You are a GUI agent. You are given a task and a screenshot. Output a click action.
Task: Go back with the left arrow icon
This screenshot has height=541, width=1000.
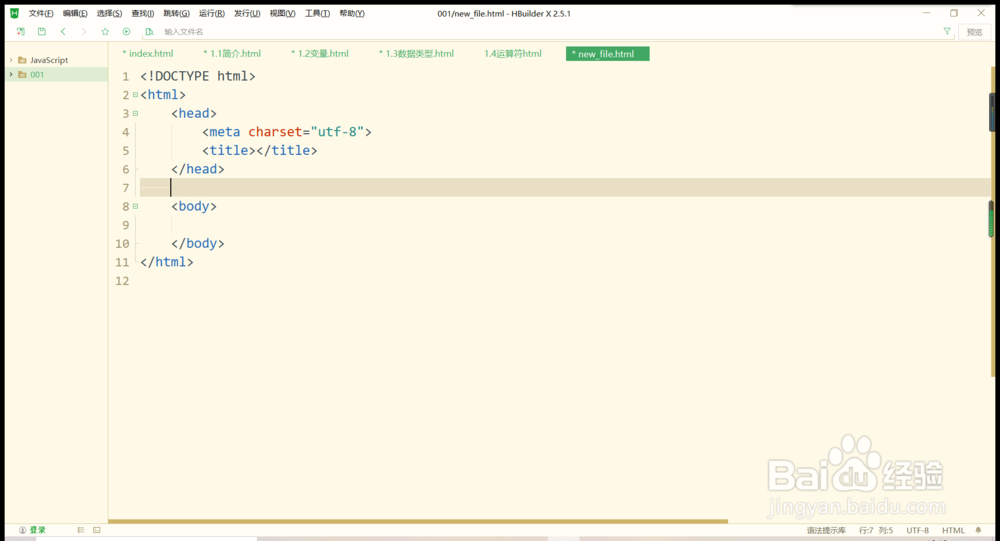pos(63,31)
